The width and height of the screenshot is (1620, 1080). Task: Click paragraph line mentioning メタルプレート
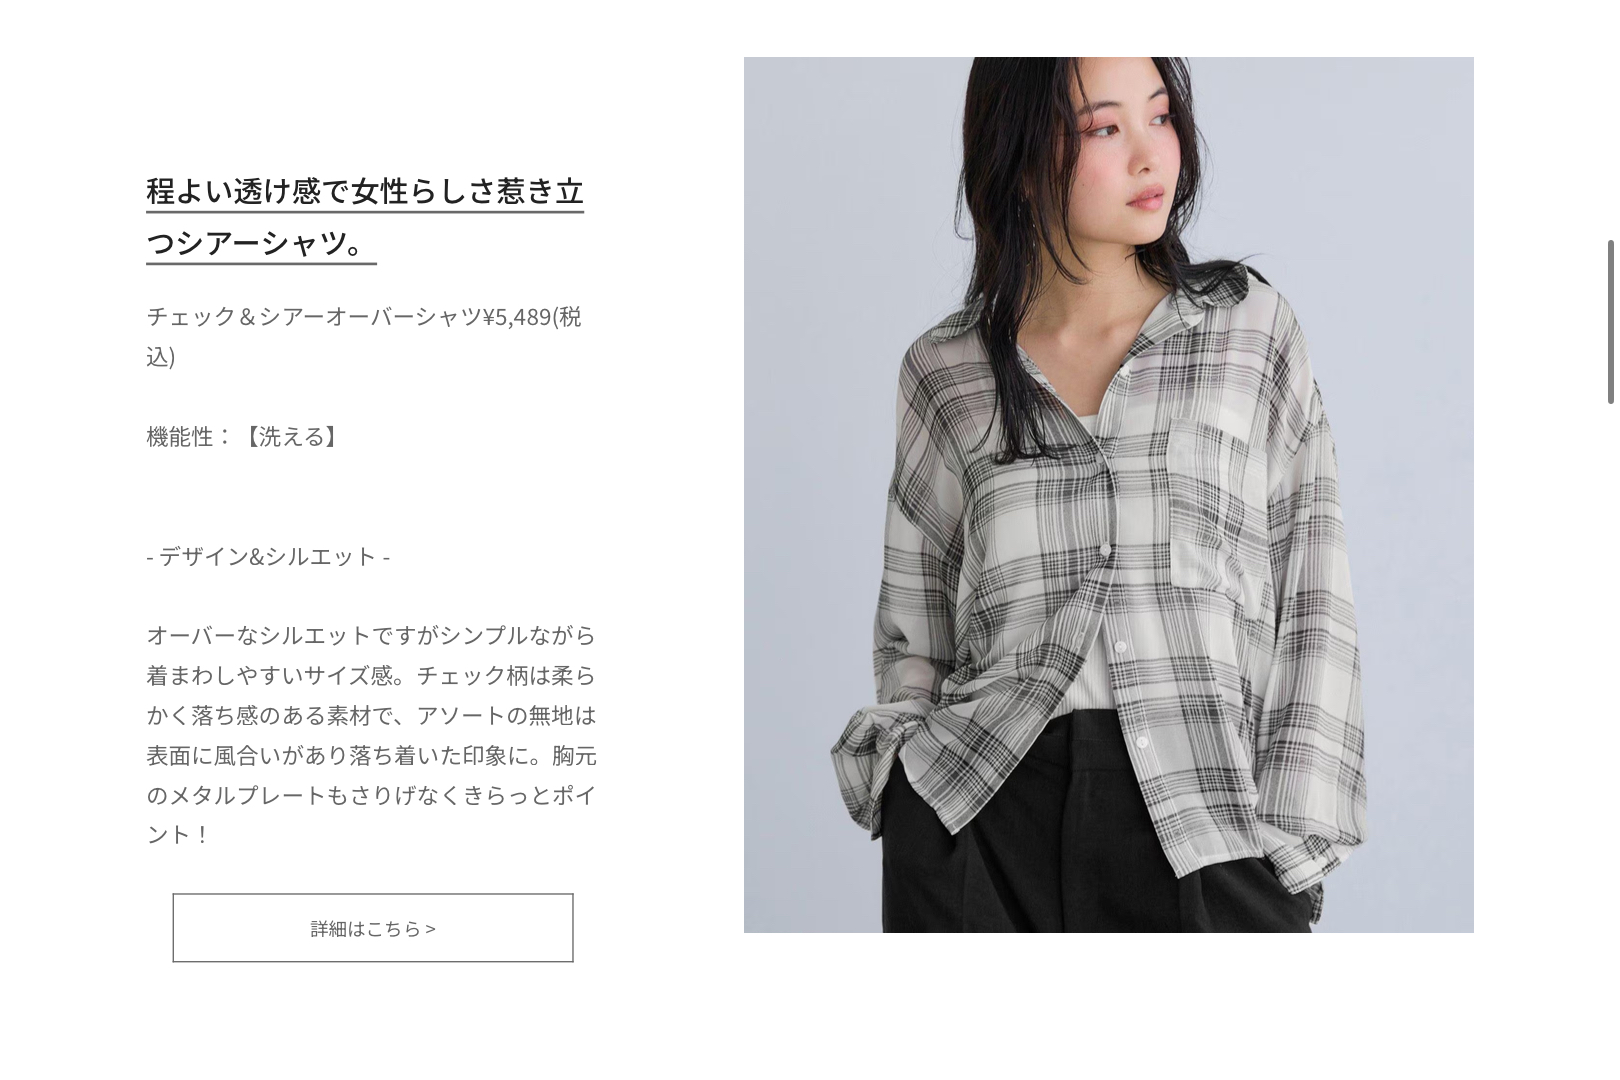tap(371, 795)
